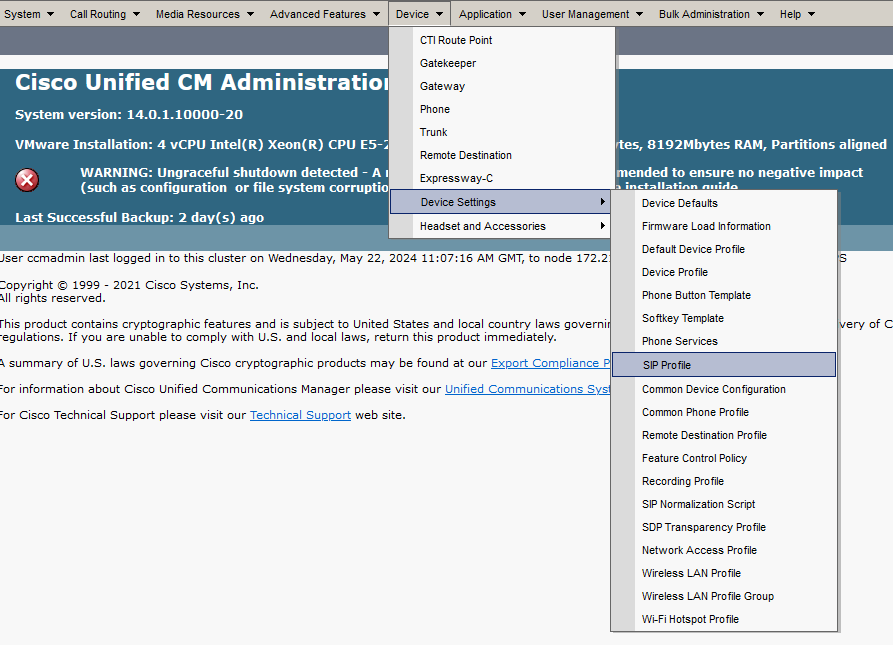Select CTI Route Point from Device menu
Screen dimensions: 893x645
tap(502, 40)
